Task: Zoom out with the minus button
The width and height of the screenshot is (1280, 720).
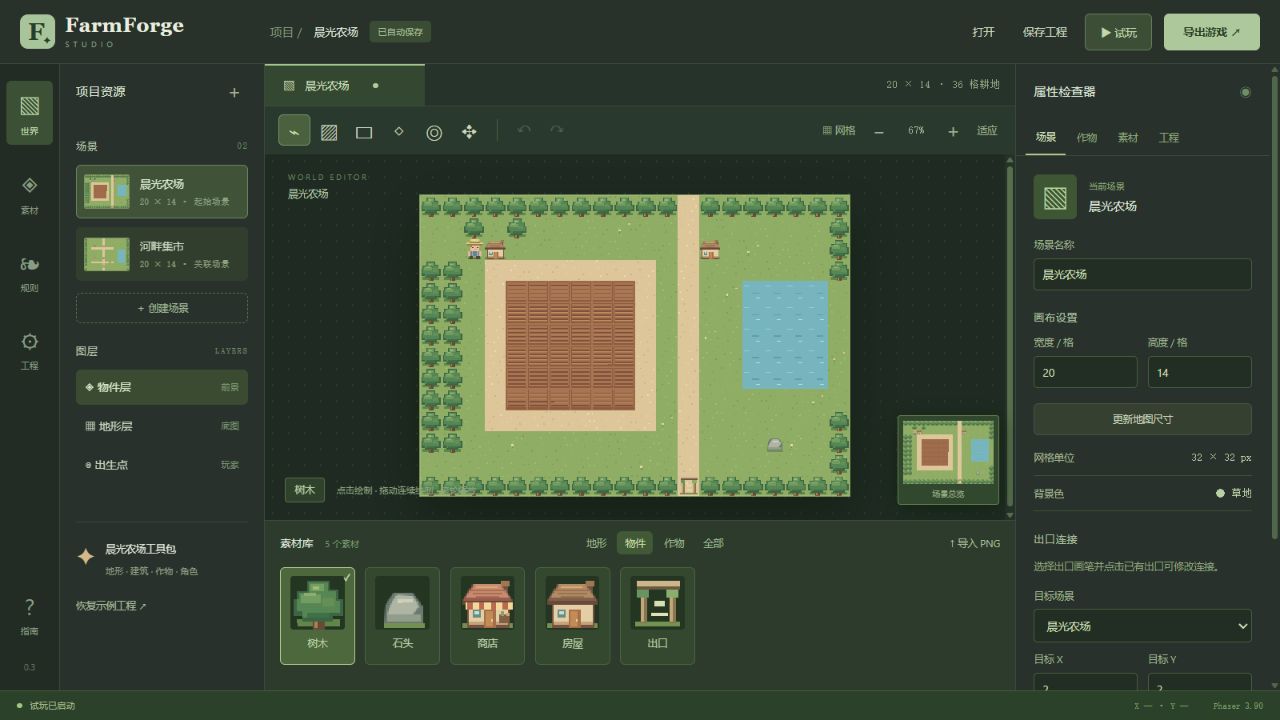Action: (879, 131)
